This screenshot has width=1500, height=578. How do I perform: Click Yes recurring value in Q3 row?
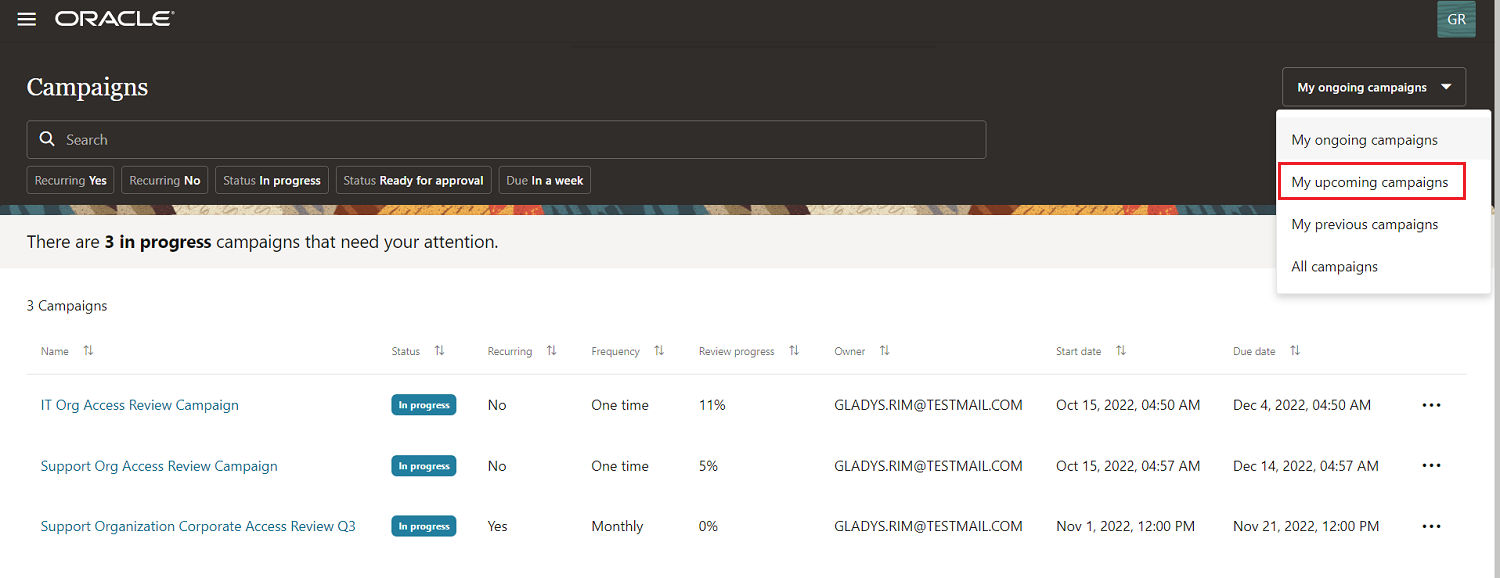point(498,526)
